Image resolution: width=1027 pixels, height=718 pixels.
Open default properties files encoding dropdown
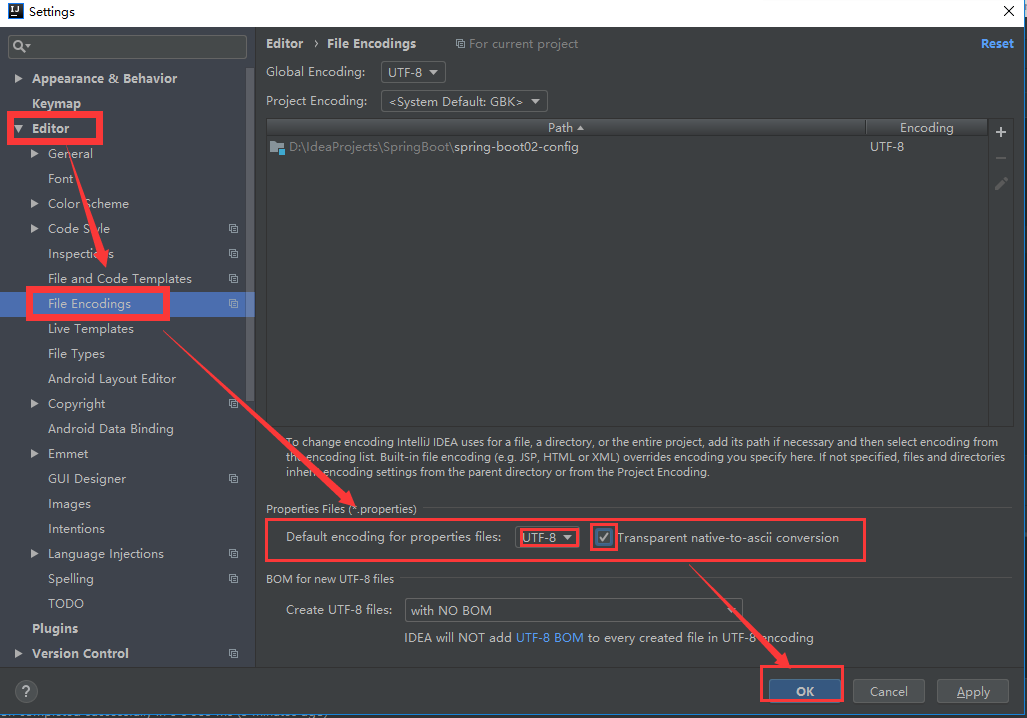coord(547,538)
